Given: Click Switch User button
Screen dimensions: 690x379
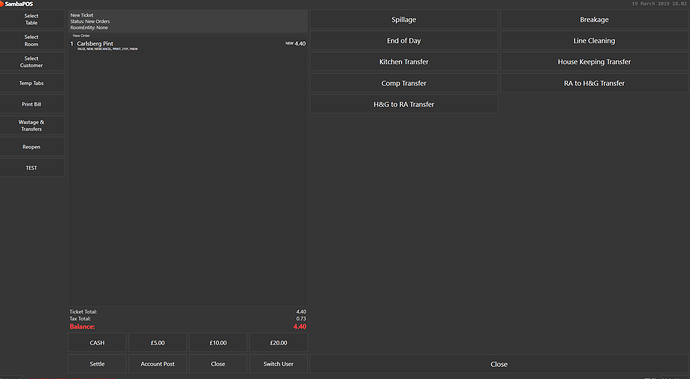Looking at the screenshot, I should tap(279, 364).
